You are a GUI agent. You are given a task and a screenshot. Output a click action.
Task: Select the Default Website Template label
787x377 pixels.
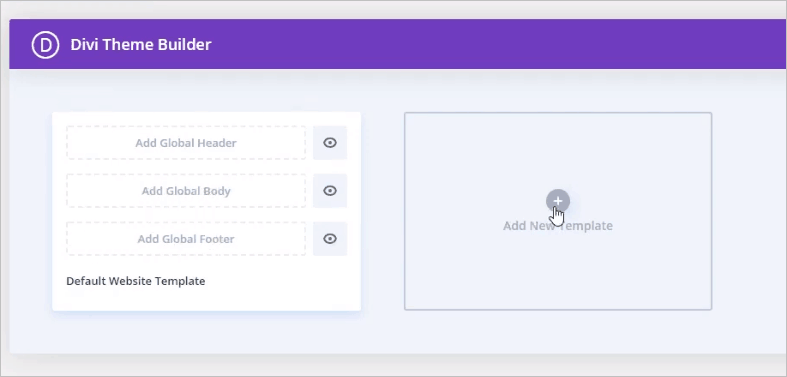click(136, 281)
